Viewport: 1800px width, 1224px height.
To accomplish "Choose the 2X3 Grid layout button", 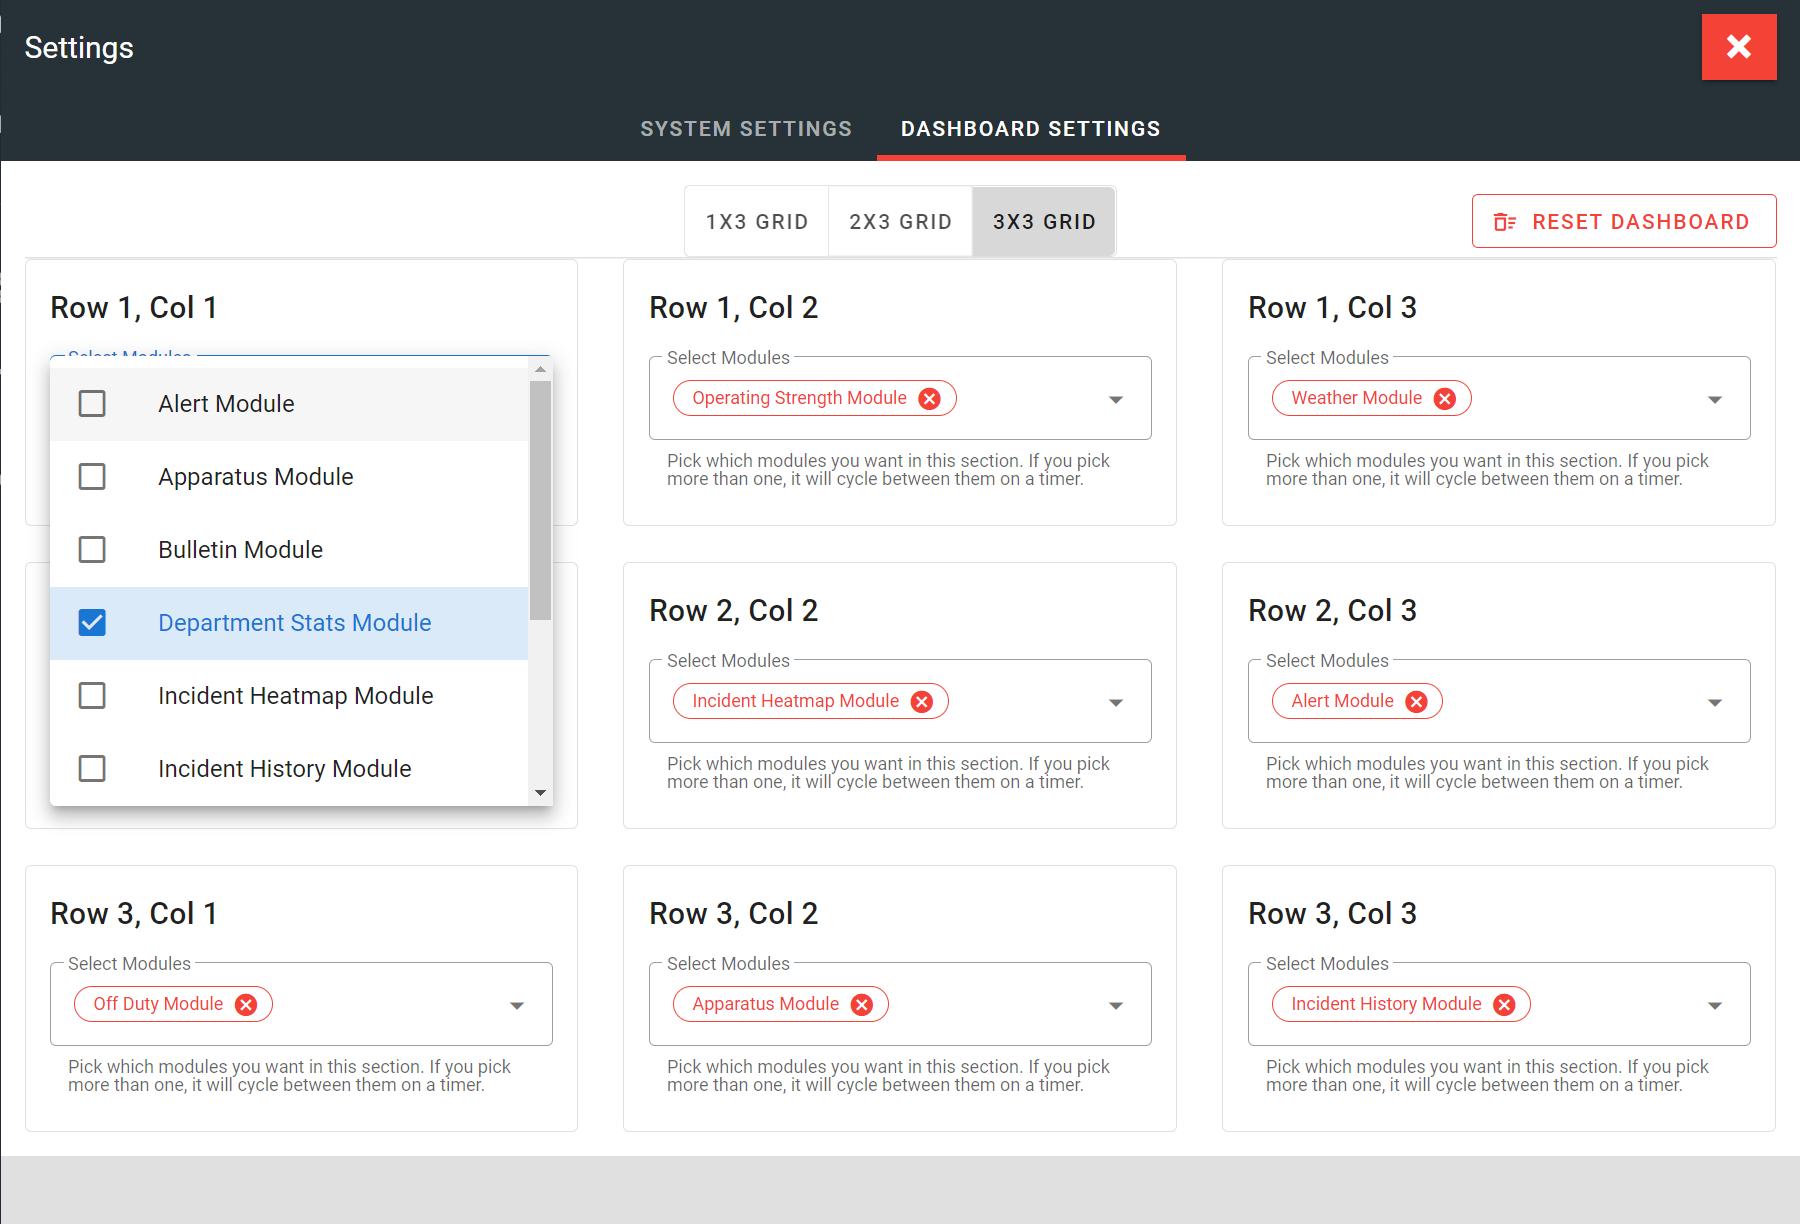I will point(900,222).
